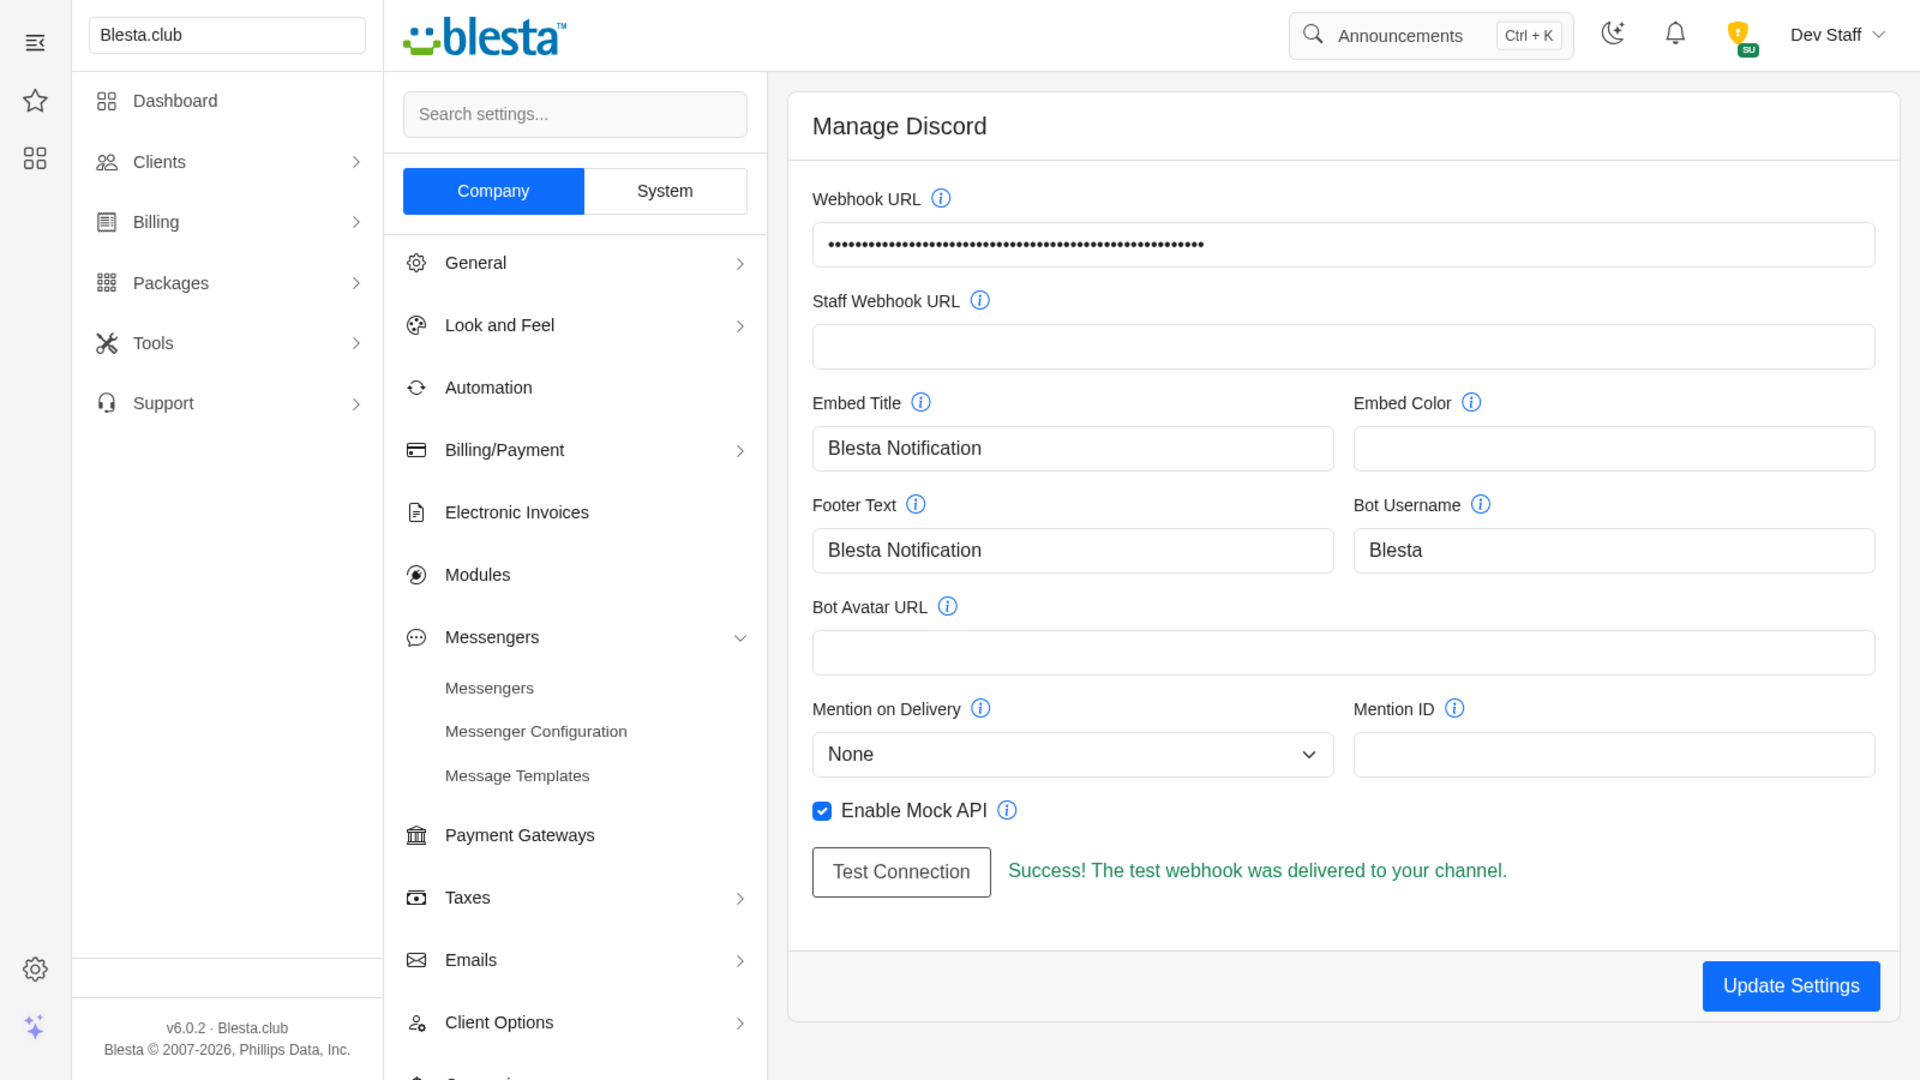
Task: Expand Look and Feel settings
Action: [x=575, y=325]
